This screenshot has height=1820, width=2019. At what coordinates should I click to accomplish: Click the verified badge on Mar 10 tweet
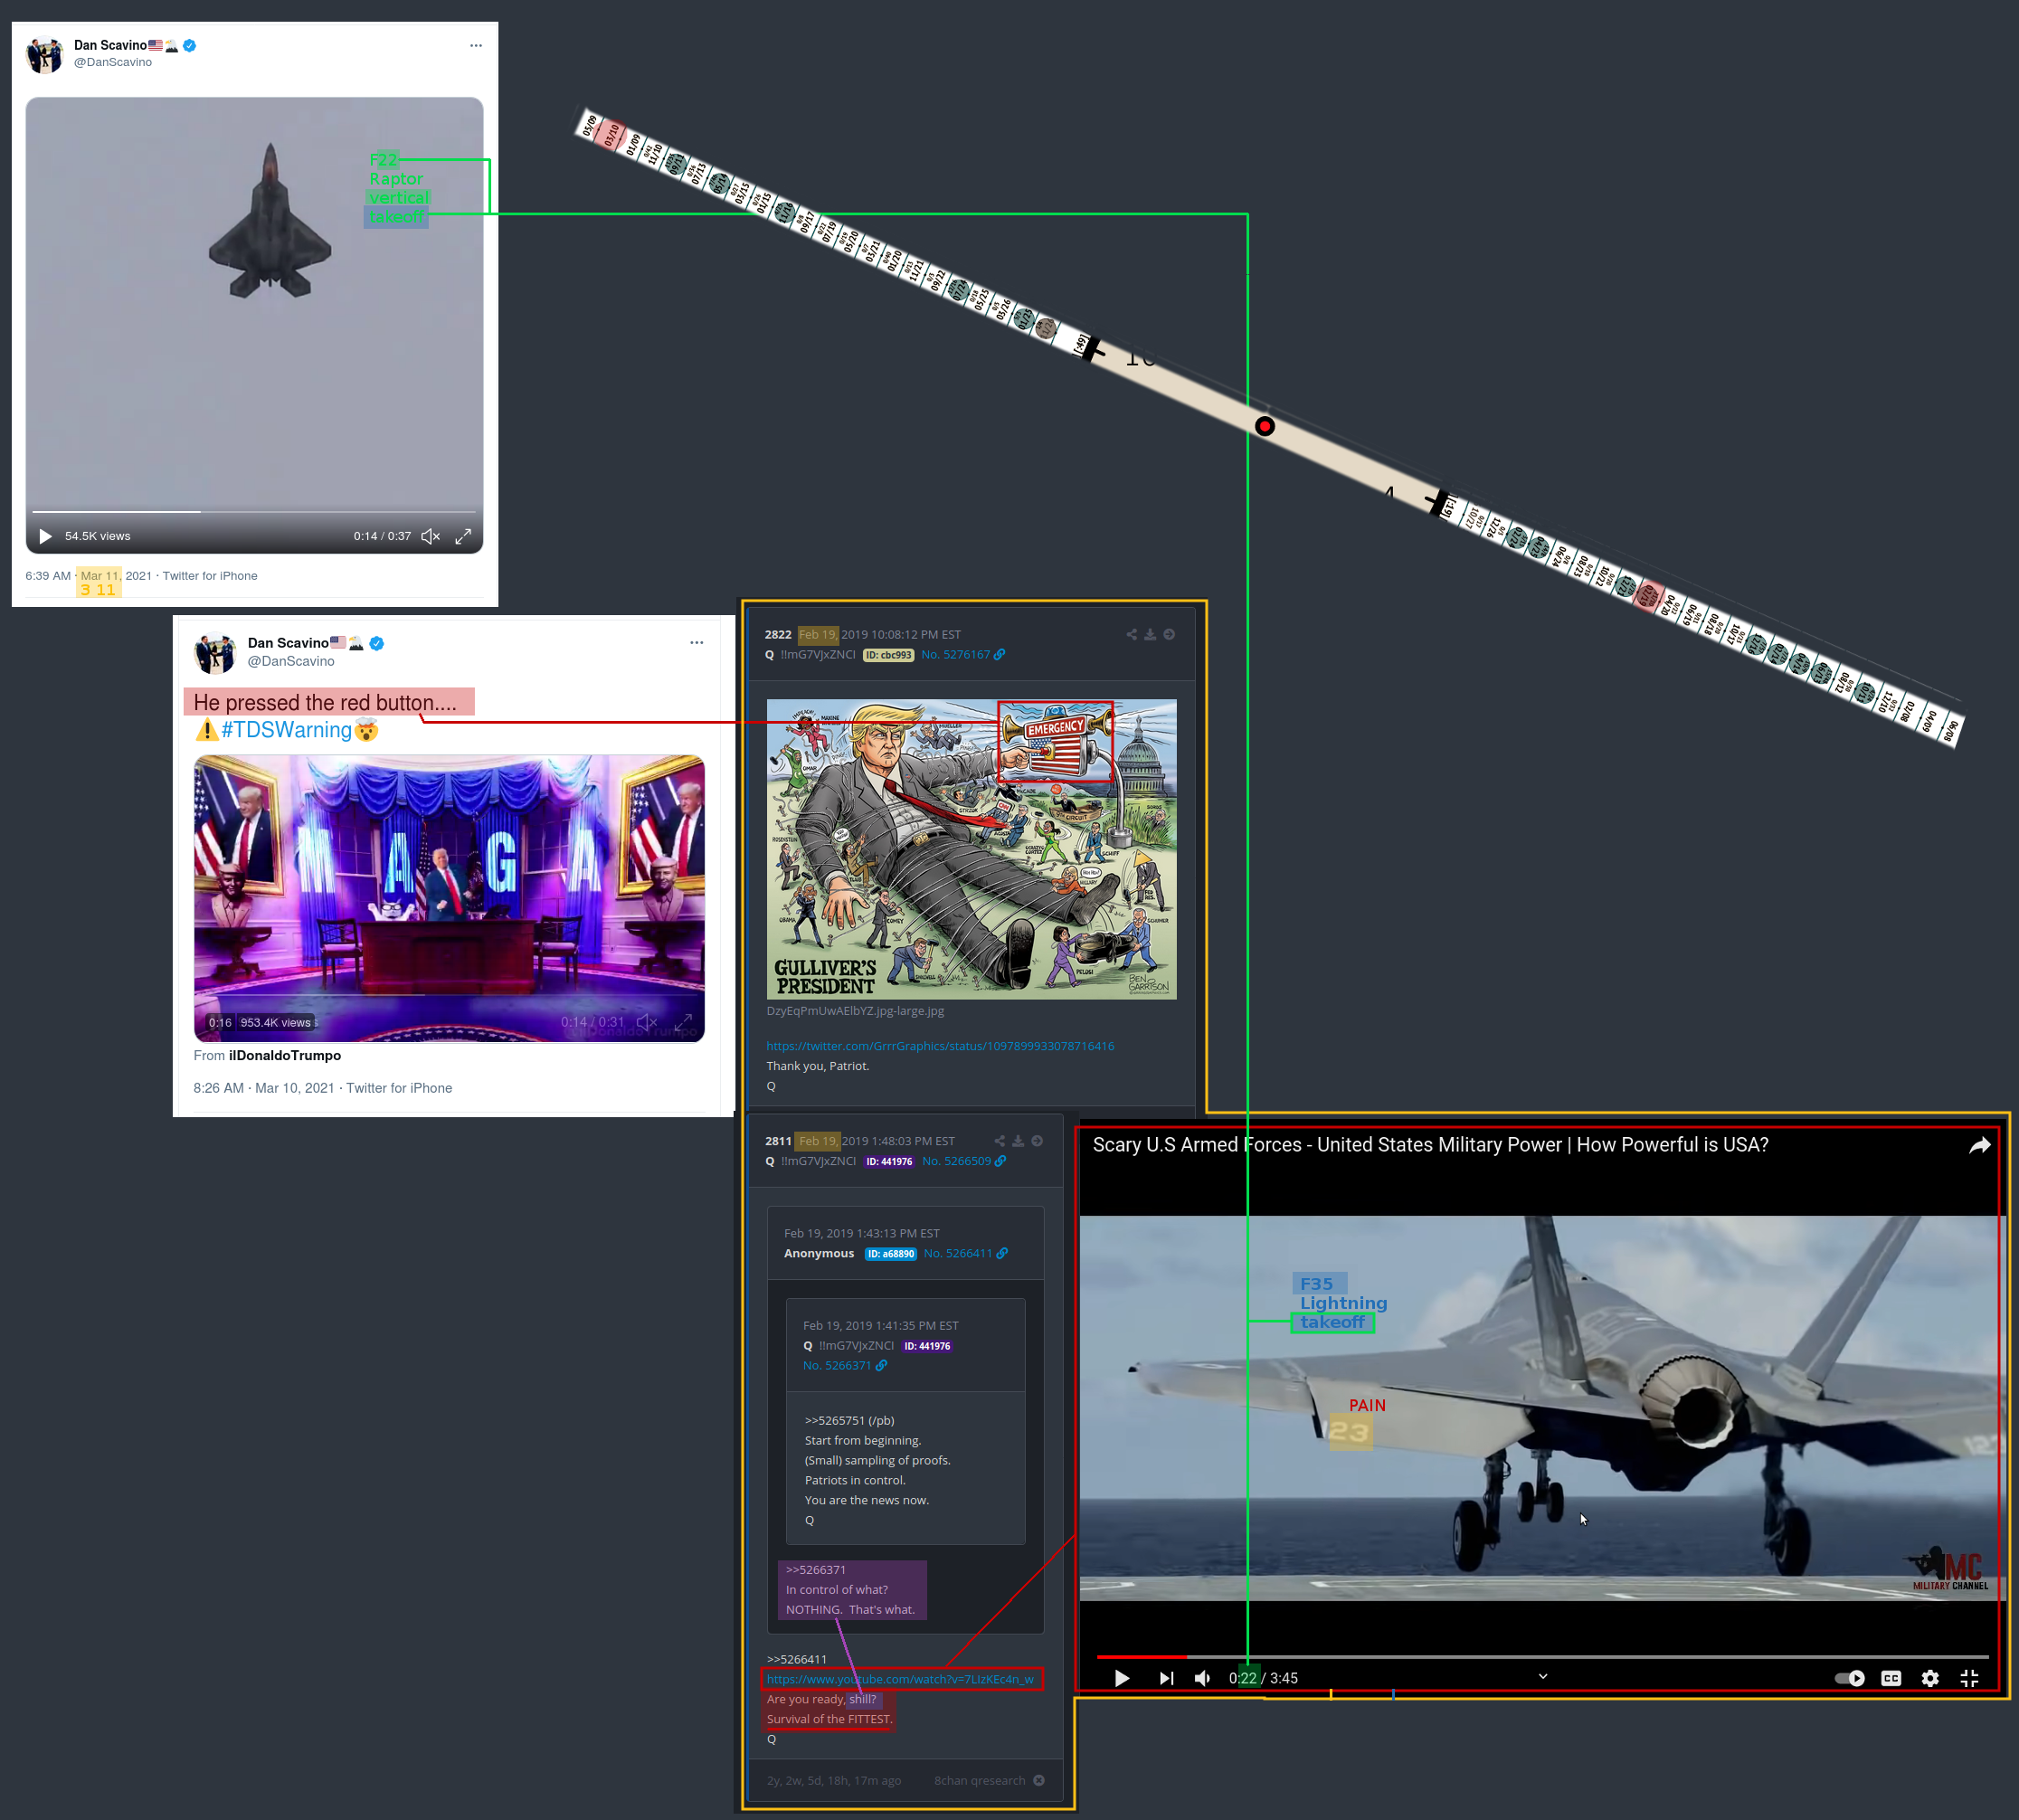tap(377, 643)
